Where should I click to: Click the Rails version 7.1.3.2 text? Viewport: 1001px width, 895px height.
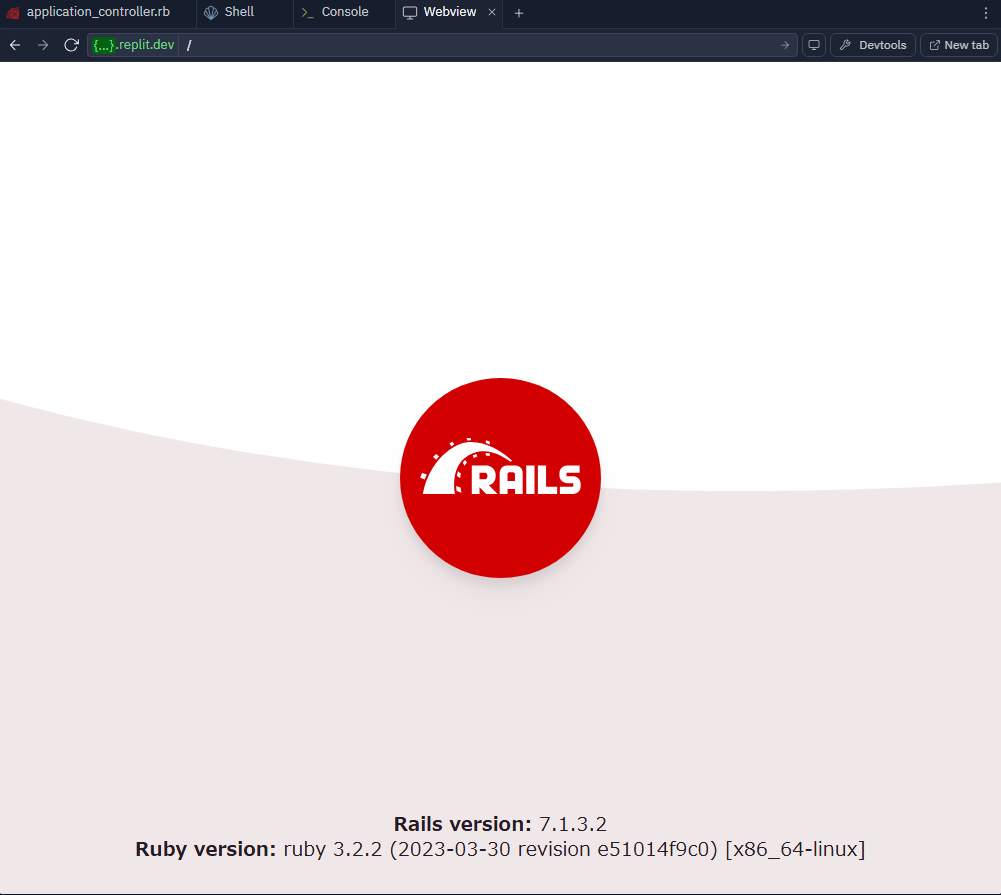(500, 824)
